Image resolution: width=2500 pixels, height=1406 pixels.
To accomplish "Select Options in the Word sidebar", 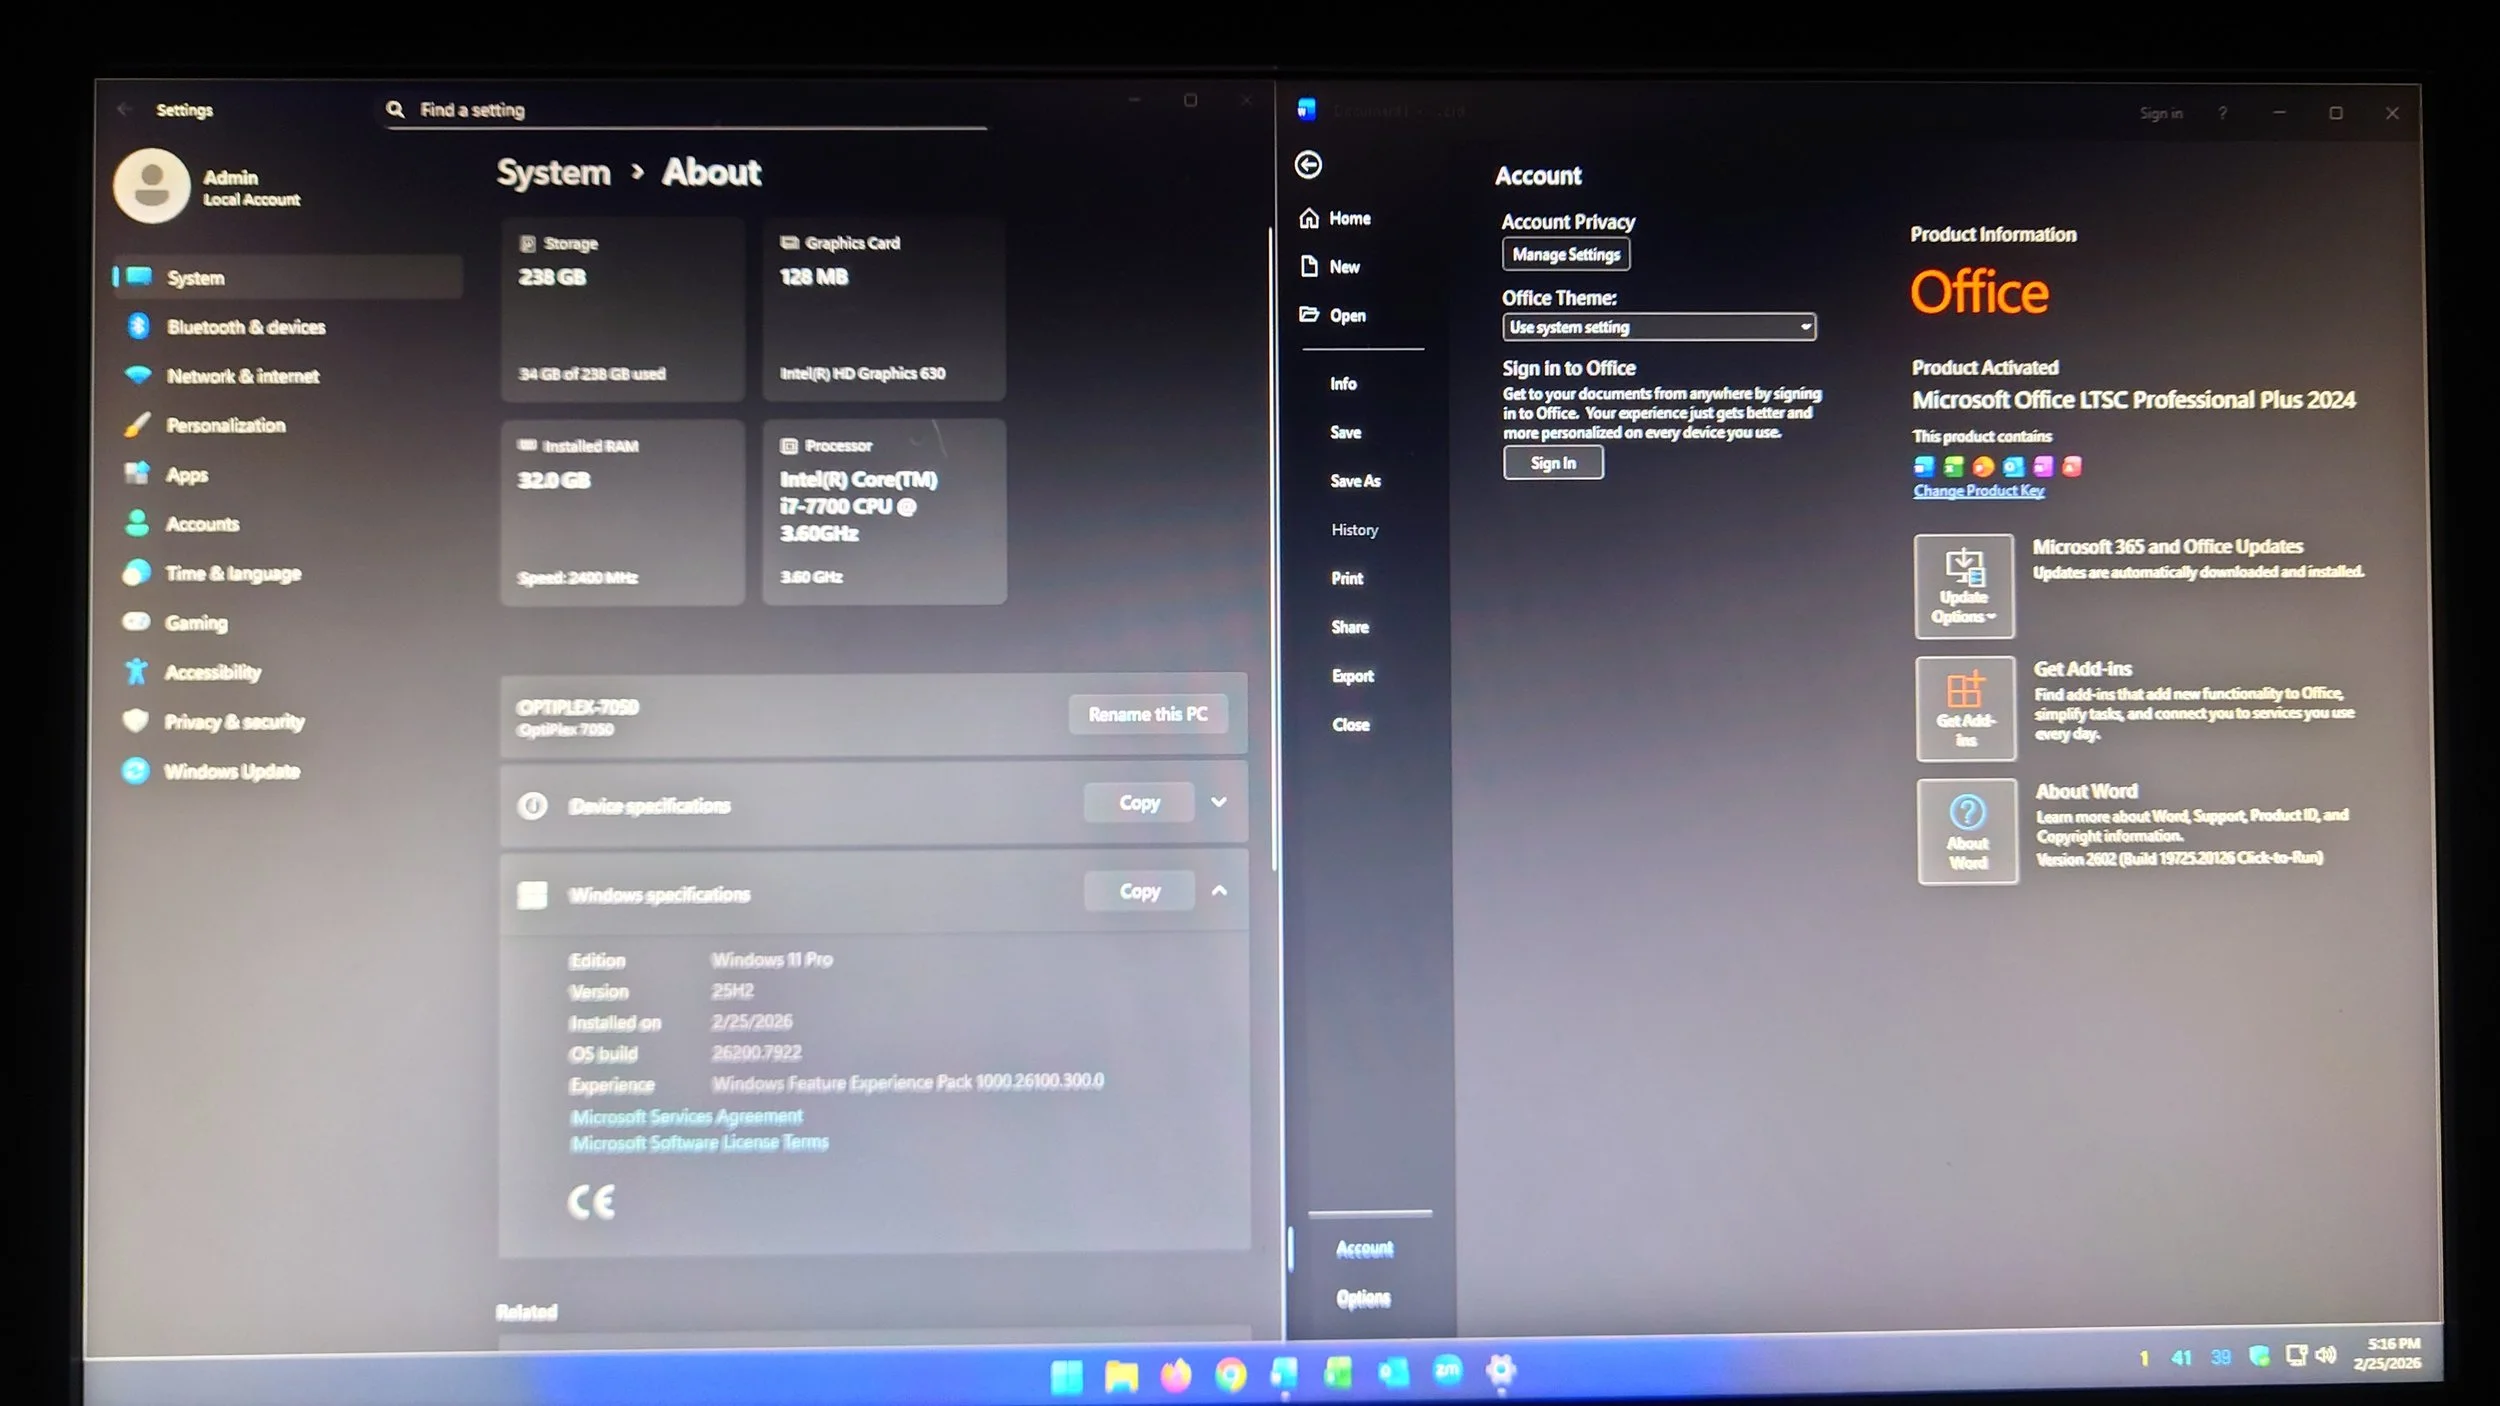I will (1363, 1298).
